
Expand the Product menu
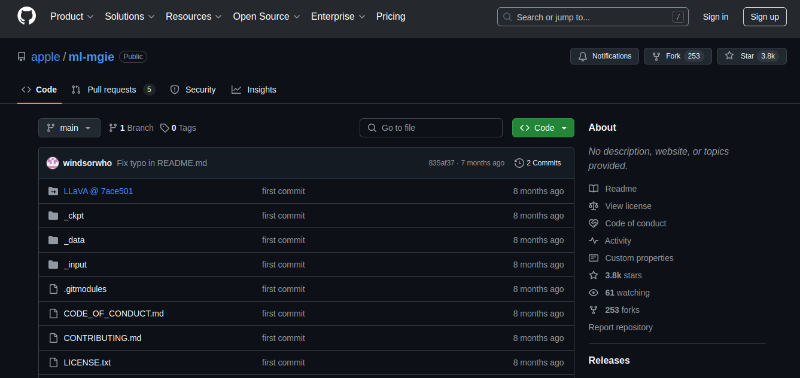coord(72,16)
